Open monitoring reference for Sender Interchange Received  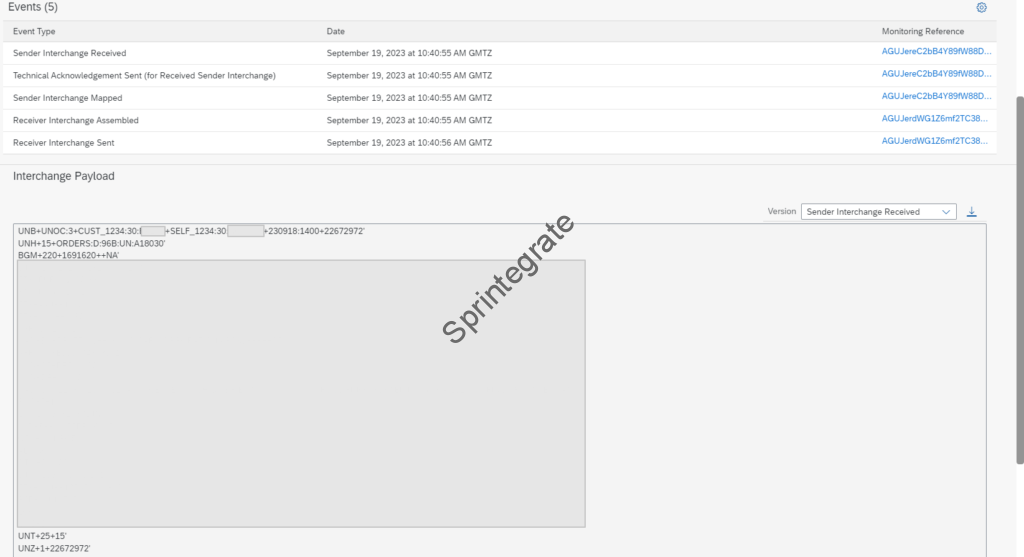tap(936, 53)
